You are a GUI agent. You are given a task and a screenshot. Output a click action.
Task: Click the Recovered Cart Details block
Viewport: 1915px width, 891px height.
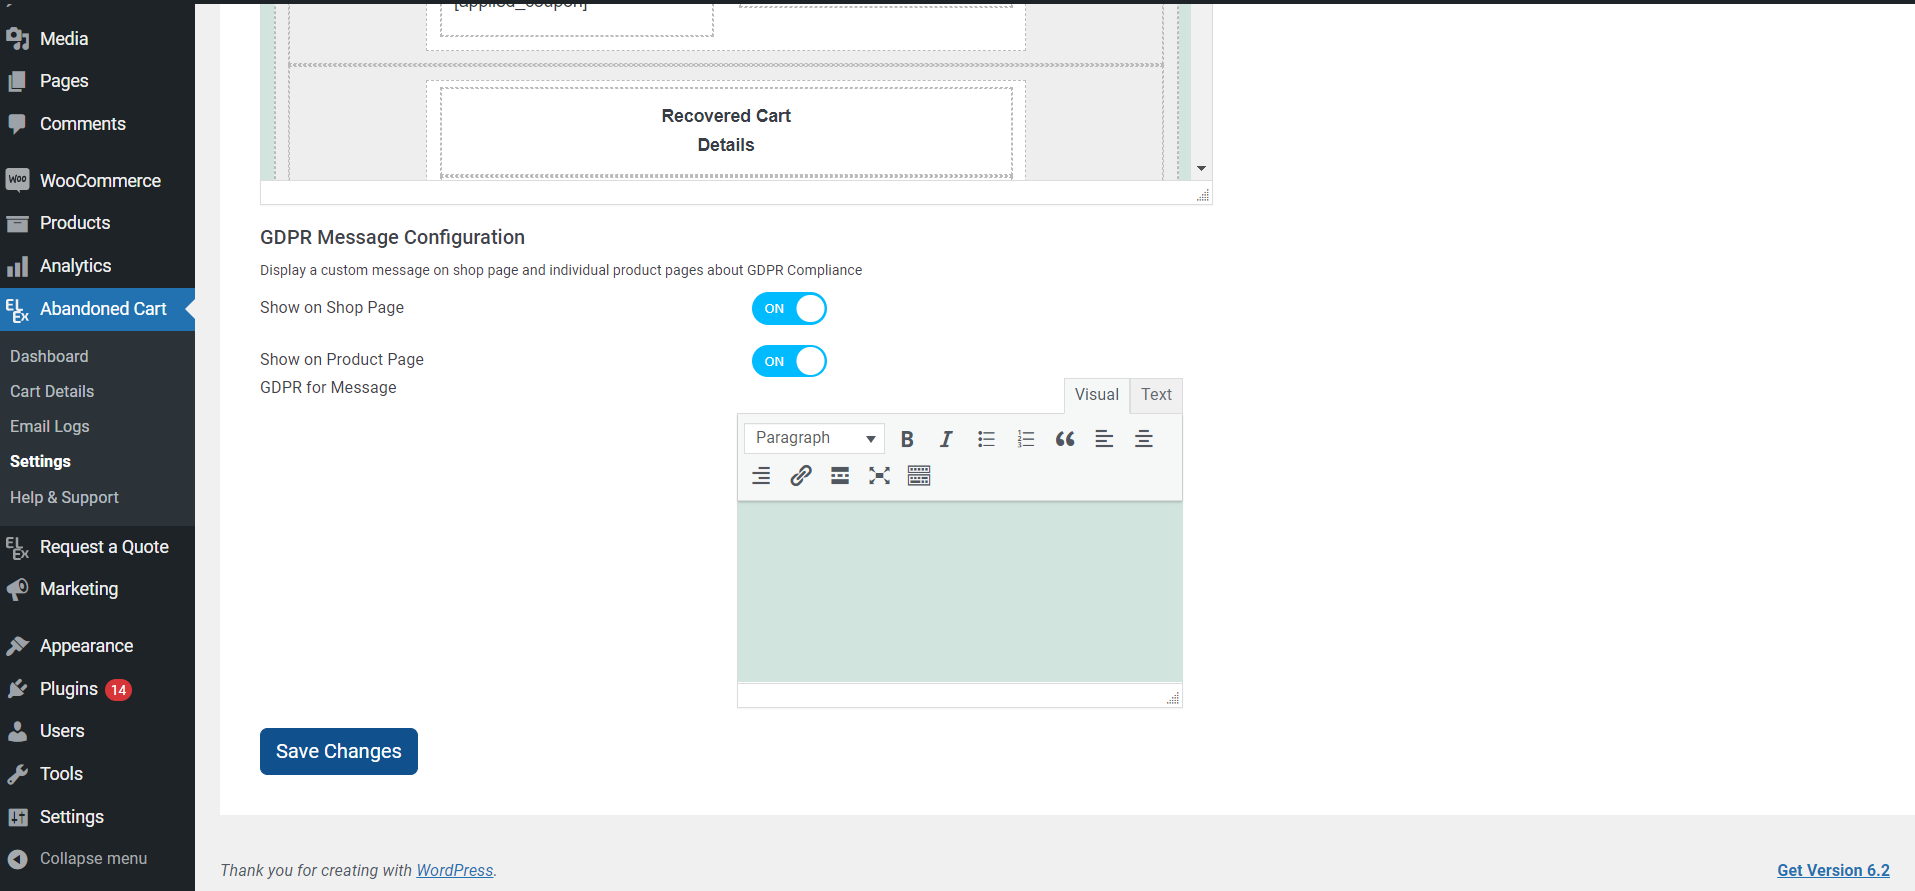click(726, 131)
